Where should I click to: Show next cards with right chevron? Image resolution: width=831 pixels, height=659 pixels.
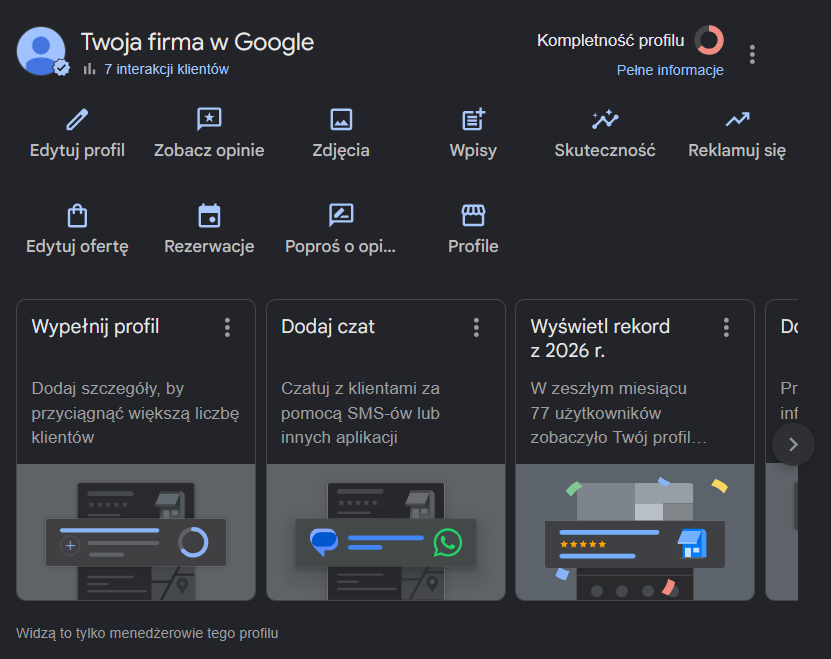point(793,444)
